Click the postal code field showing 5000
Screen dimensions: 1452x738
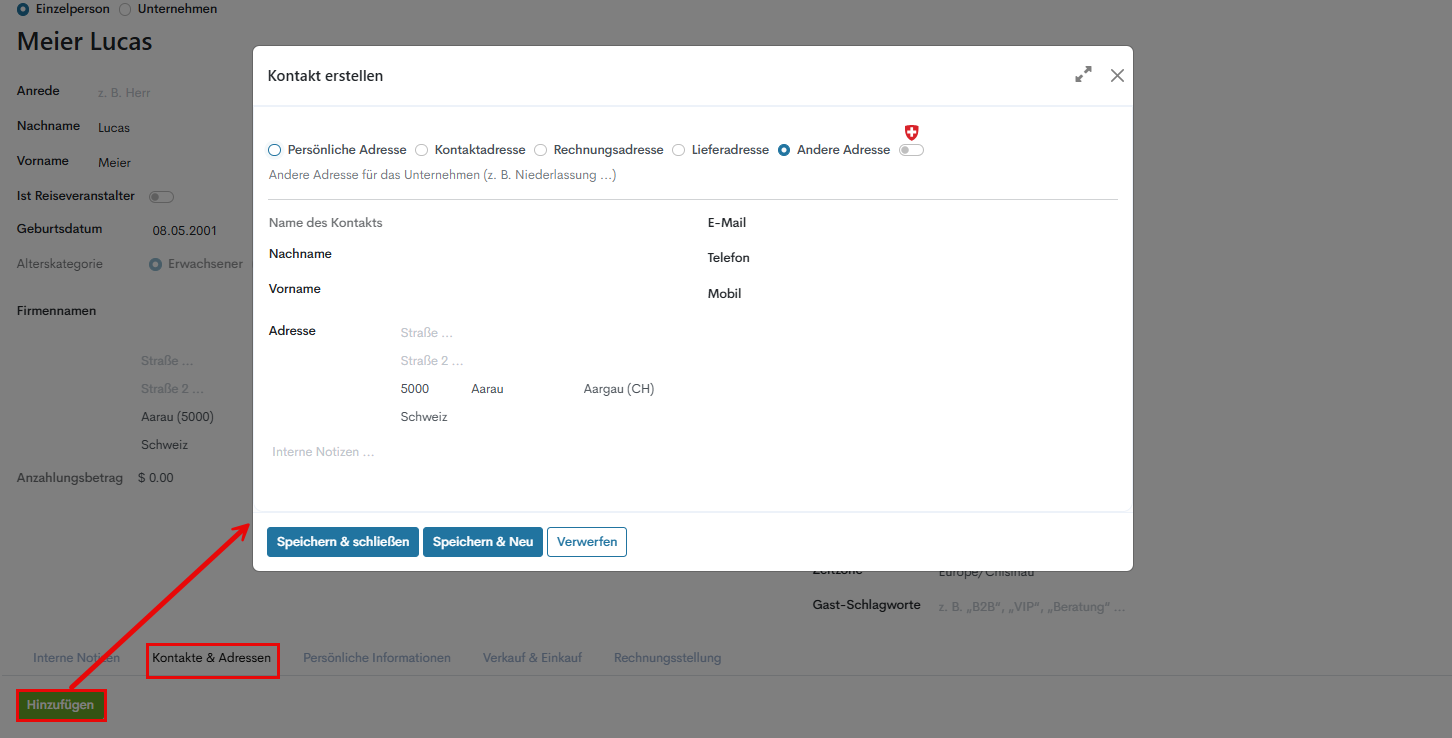[428, 389]
